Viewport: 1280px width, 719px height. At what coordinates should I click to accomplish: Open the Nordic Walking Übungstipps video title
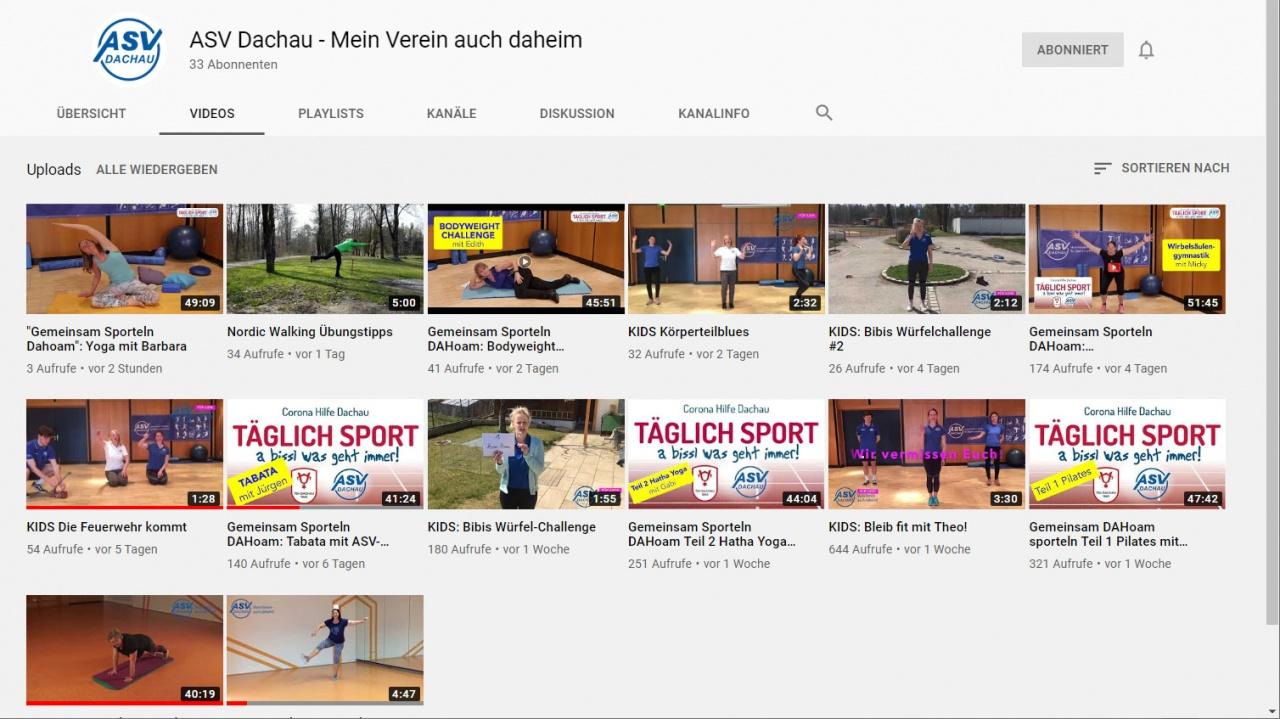click(310, 332)
